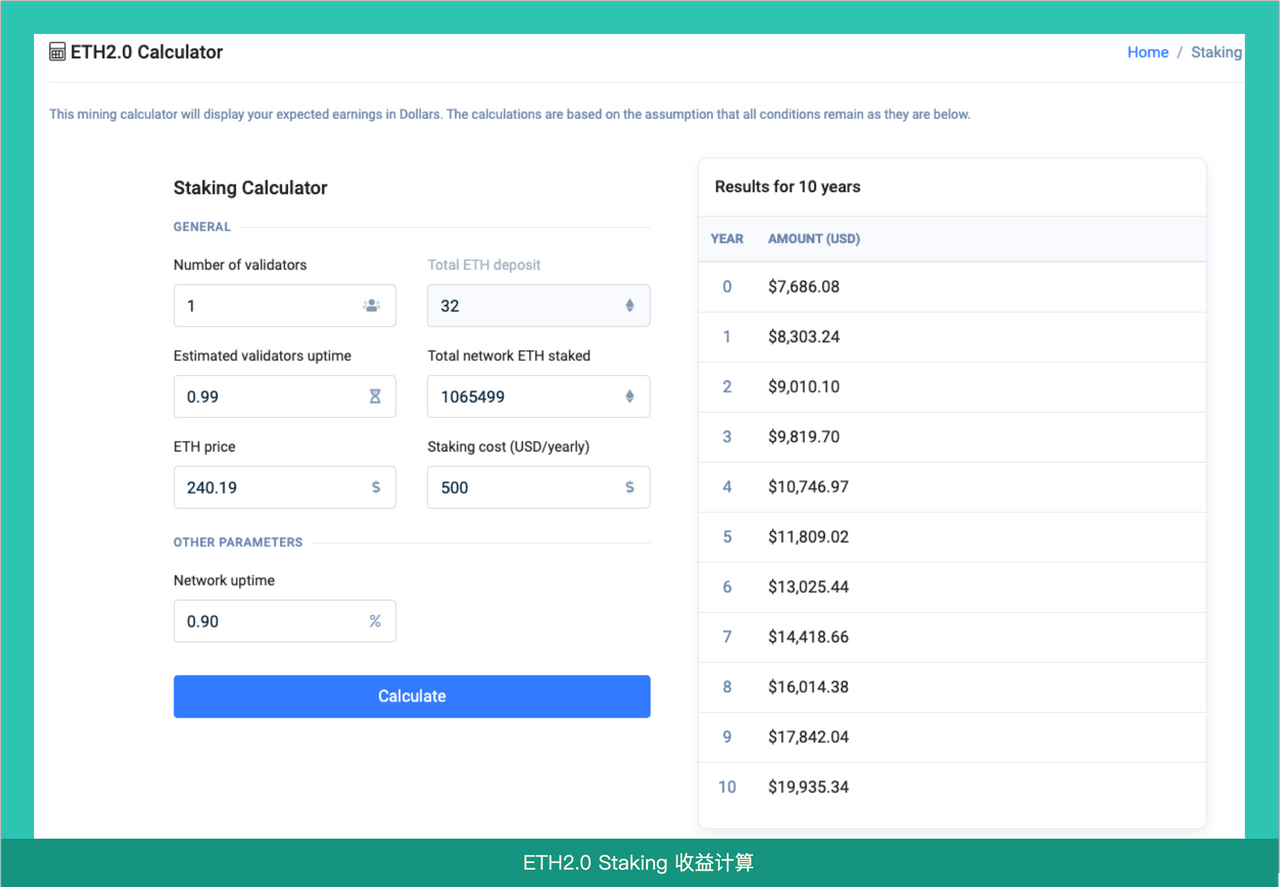Edit the ETH price value 240.19

(x=285, y=488)
